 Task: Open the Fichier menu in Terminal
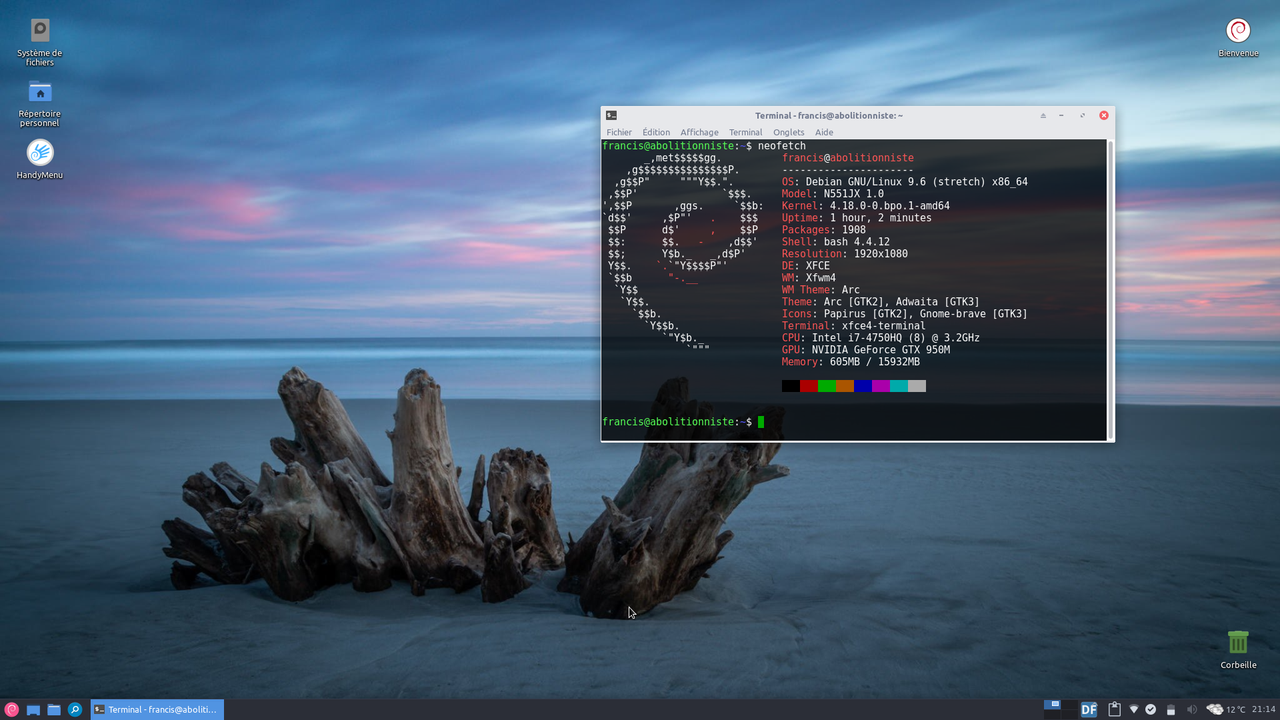[x=618, y=131]
